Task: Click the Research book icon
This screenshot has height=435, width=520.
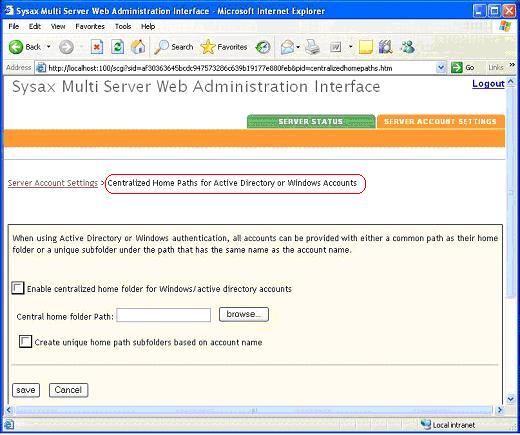Action: coord(386,47)
